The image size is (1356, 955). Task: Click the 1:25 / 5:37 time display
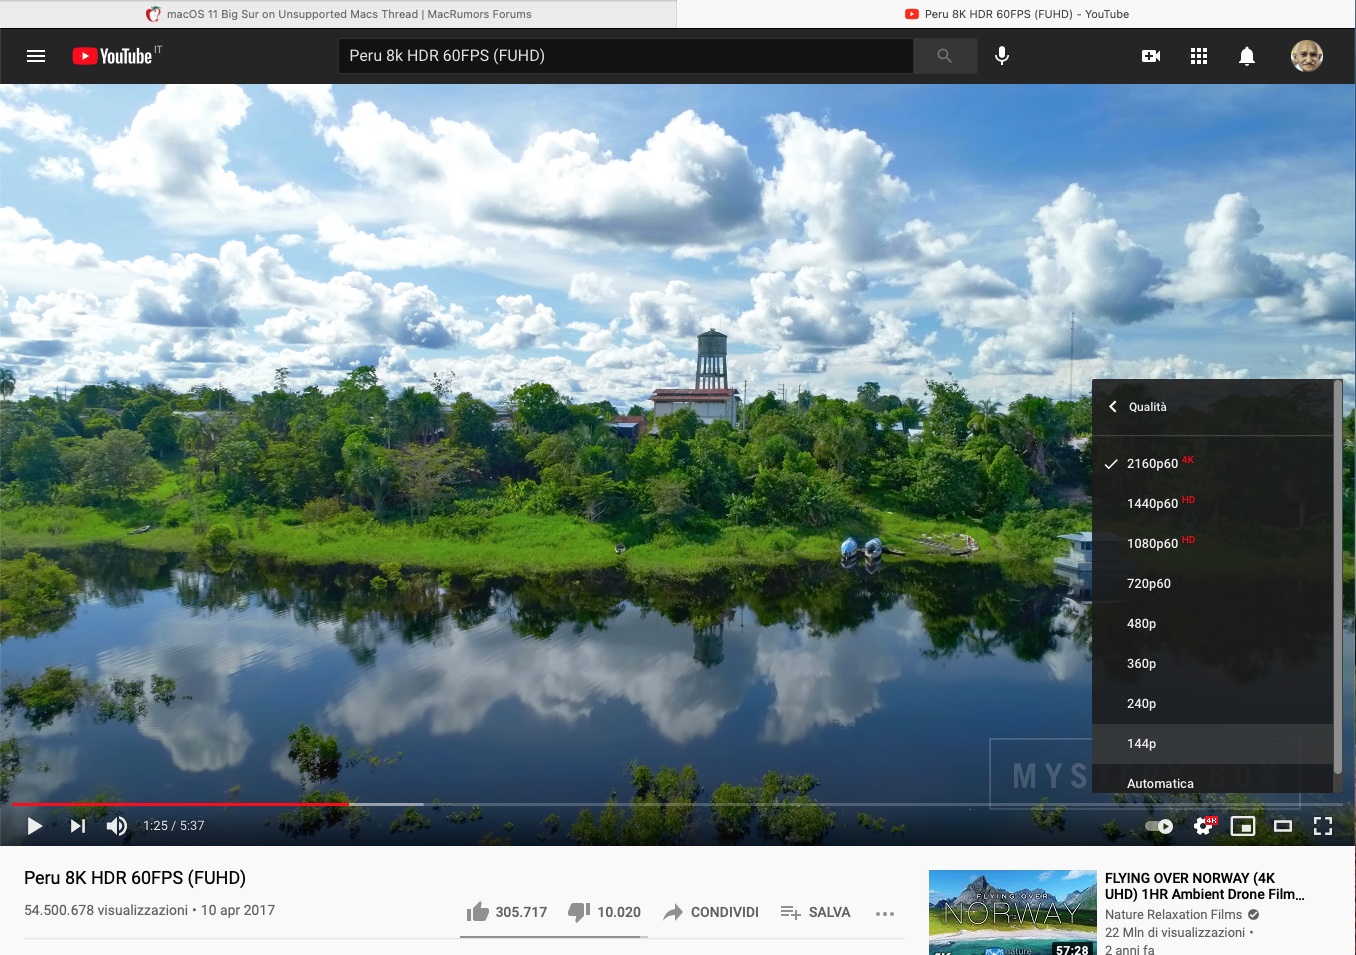coord(174,826)
